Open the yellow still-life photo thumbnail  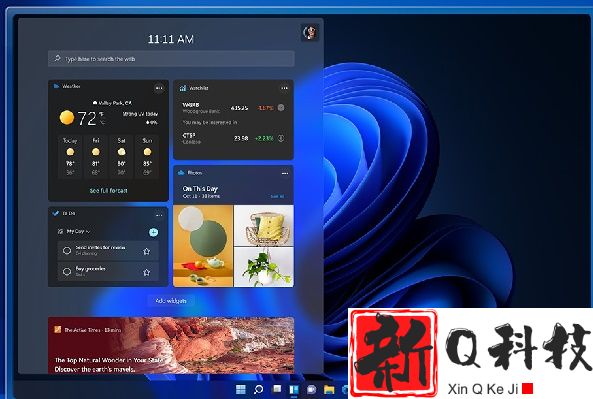[203, 246]
